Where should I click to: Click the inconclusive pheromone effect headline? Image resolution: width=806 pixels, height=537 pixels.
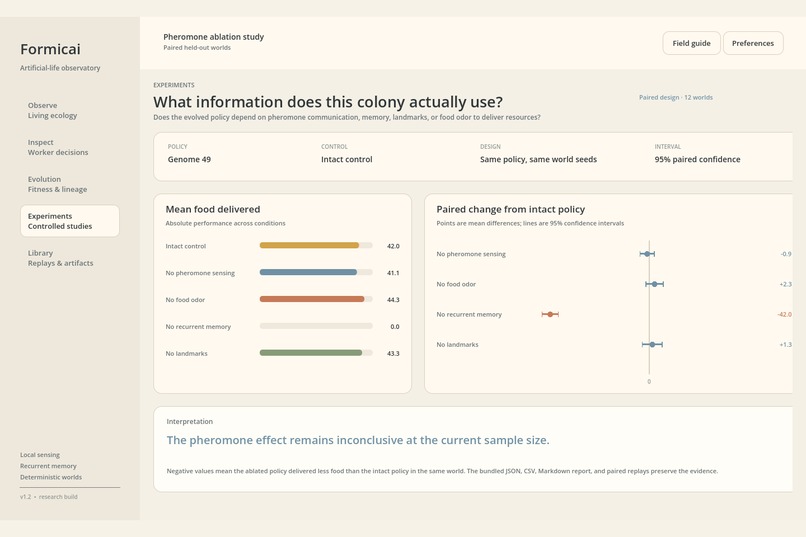(x=358, y=440)
